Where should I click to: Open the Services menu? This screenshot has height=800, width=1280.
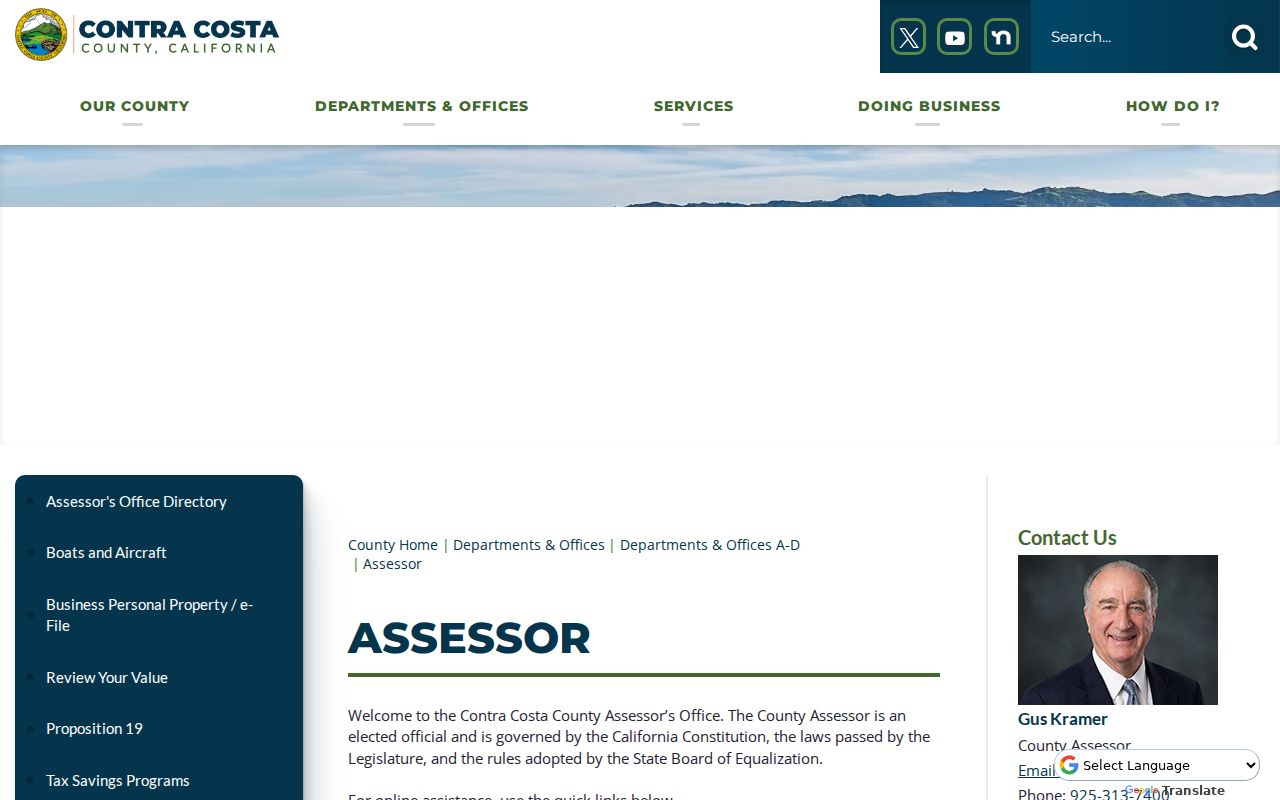693,106
